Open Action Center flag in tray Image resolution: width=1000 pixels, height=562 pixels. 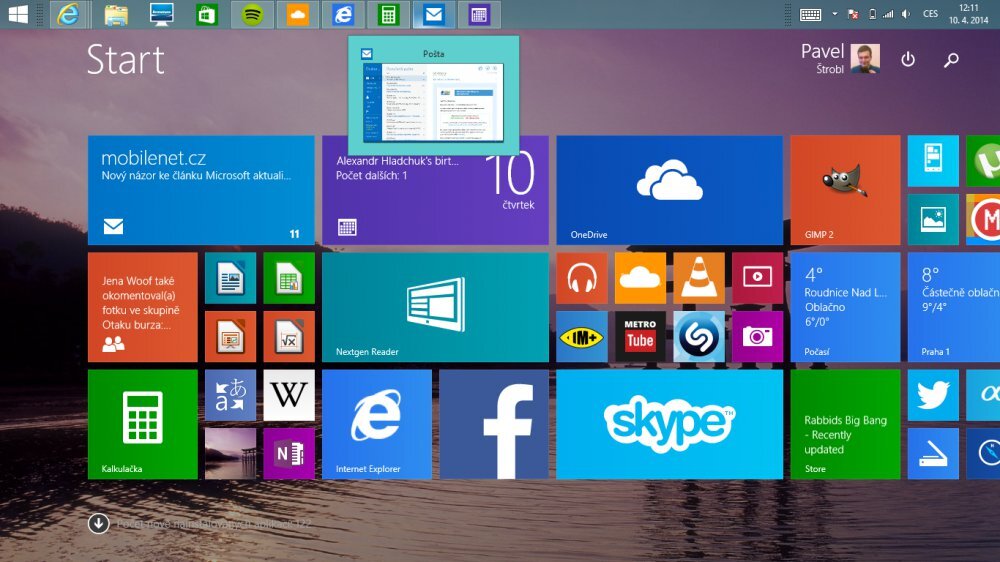click(853, 15)
